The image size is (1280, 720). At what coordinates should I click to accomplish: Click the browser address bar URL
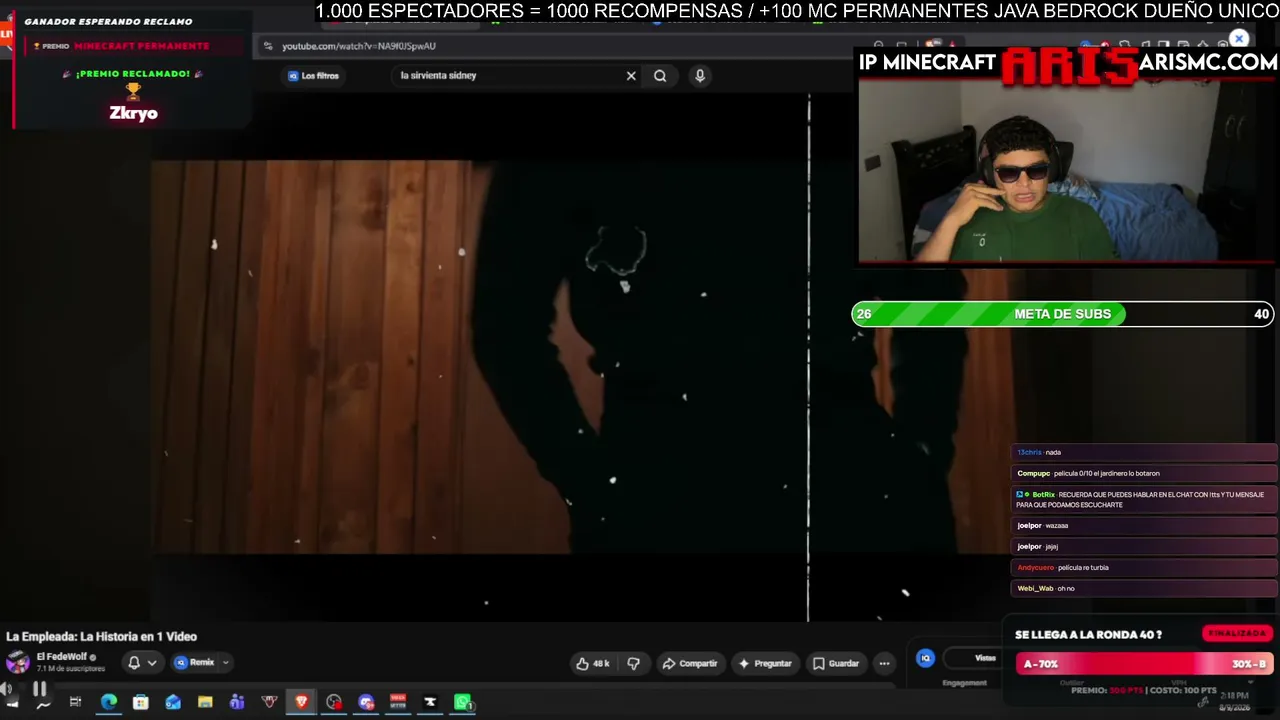359,46
